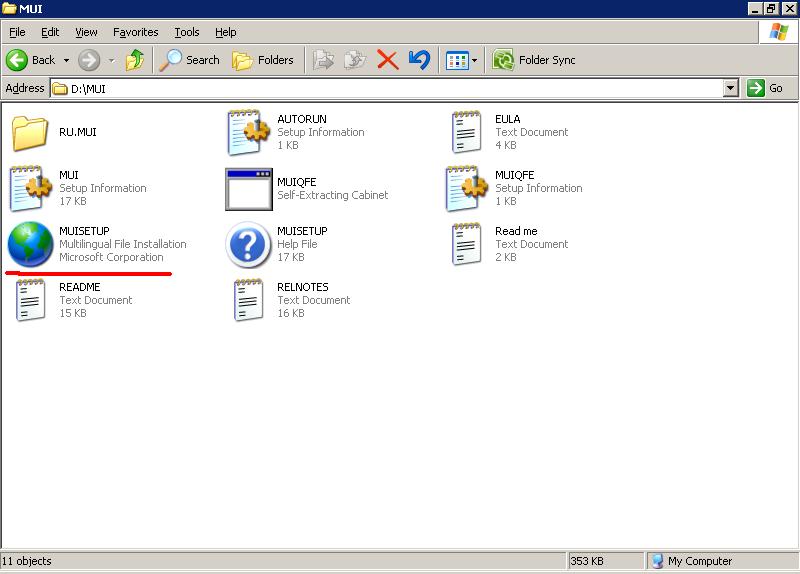The height and width of the screenshot is (574, 800).
Task: Open the Tools menu
Action: pyautogui.click(x=186, y=32)
